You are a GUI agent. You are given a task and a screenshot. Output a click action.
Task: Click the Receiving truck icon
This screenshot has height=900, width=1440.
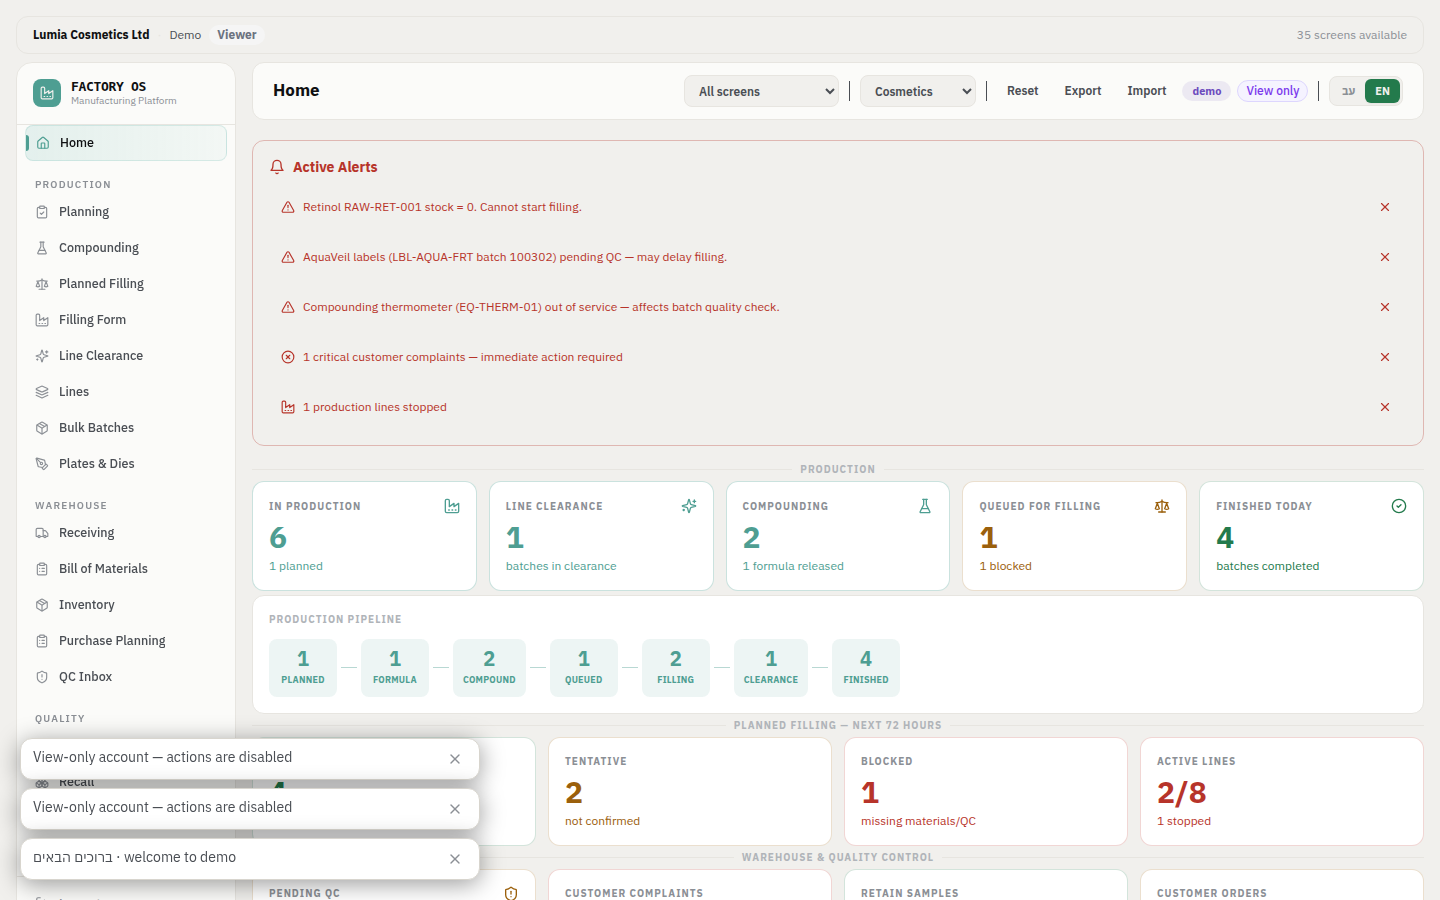42,533
